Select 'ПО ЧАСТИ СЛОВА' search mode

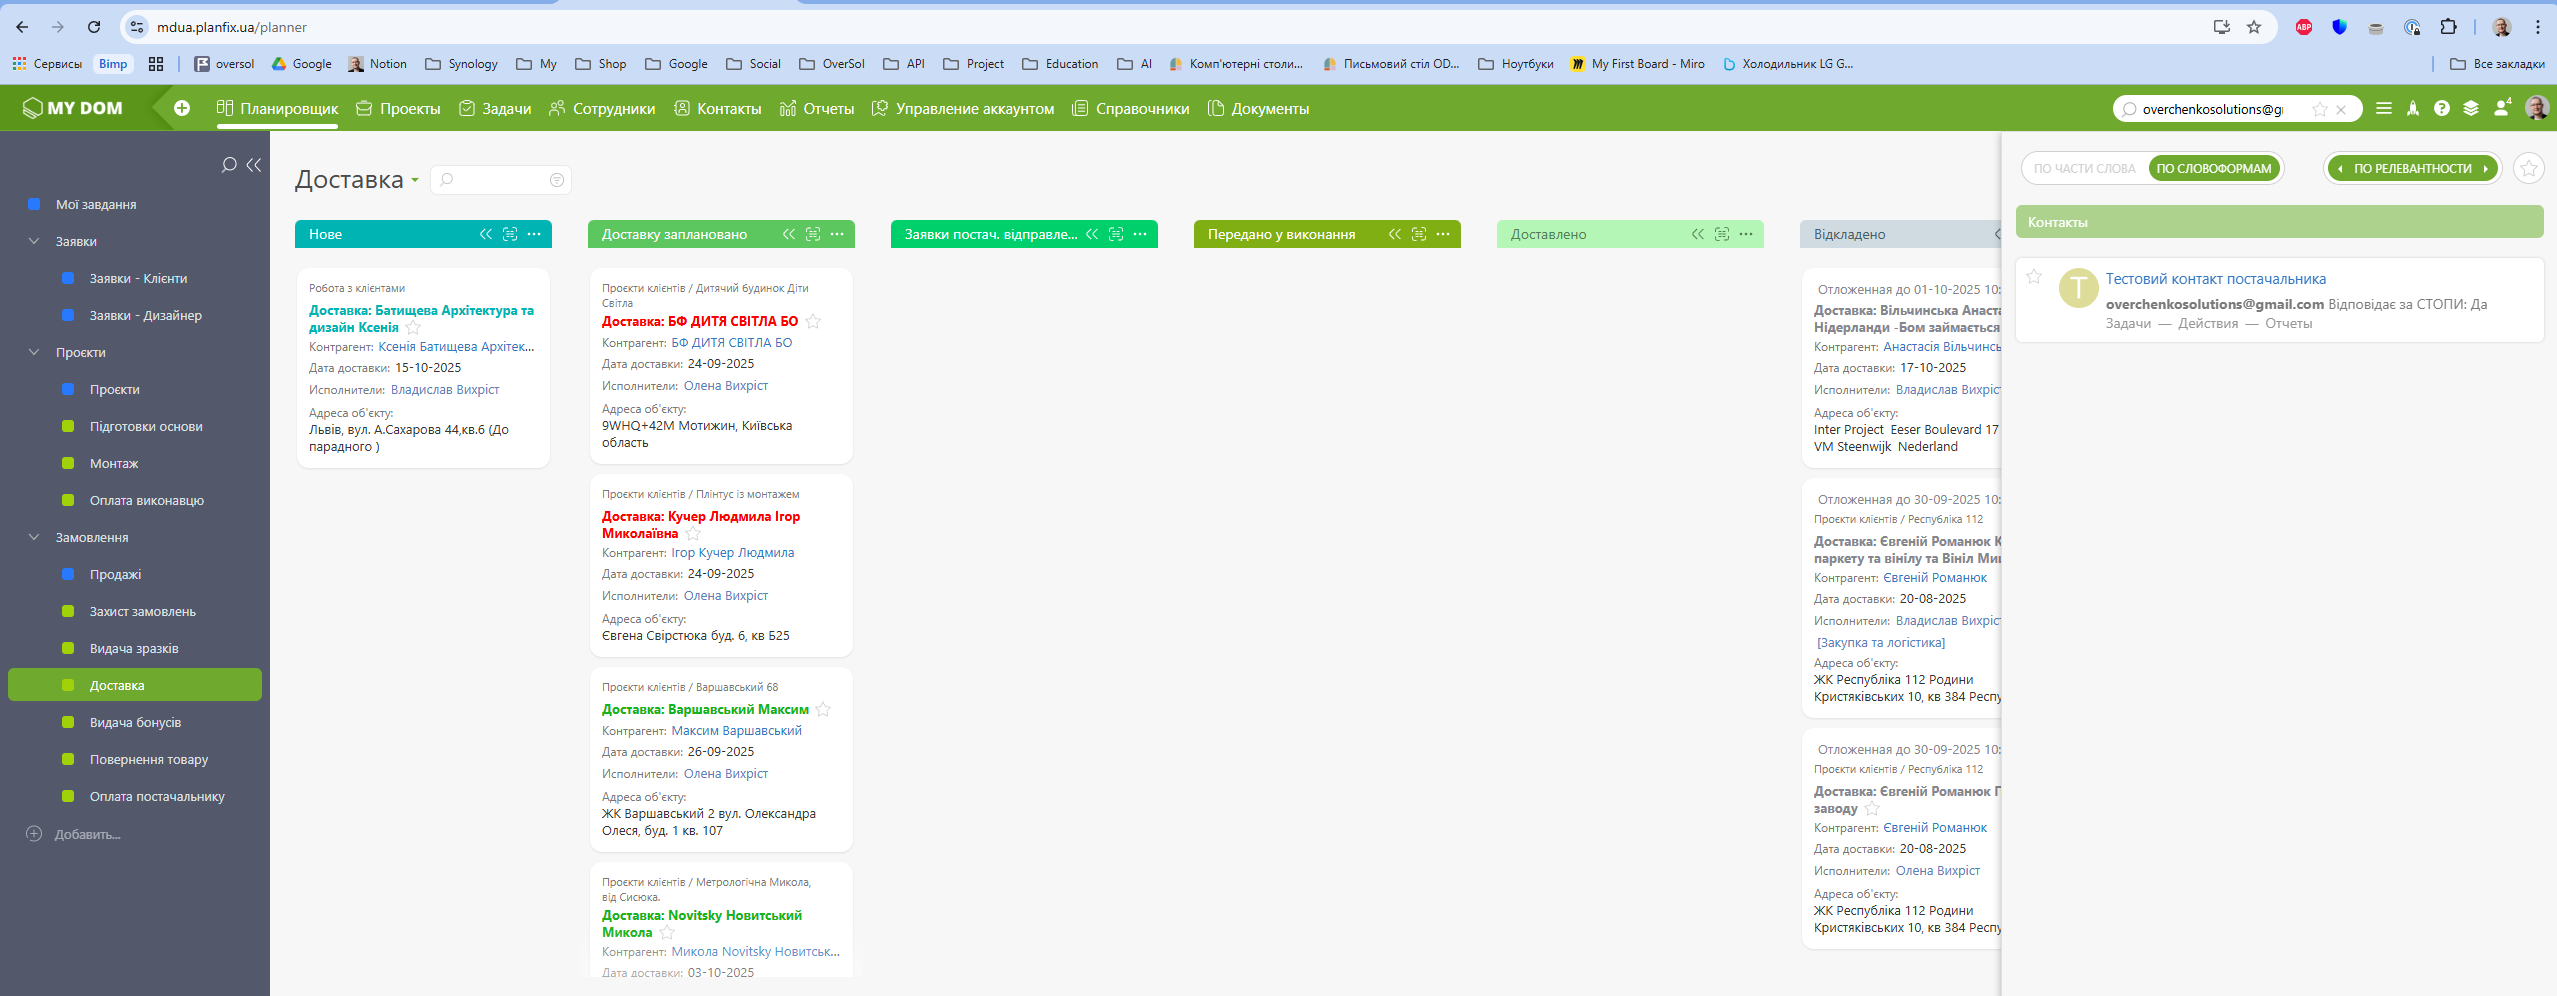[2084, 169]
